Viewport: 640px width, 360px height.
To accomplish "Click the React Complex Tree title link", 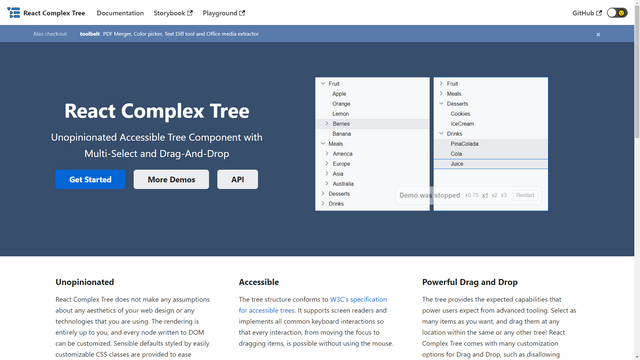I will click(x=54, y=13).
